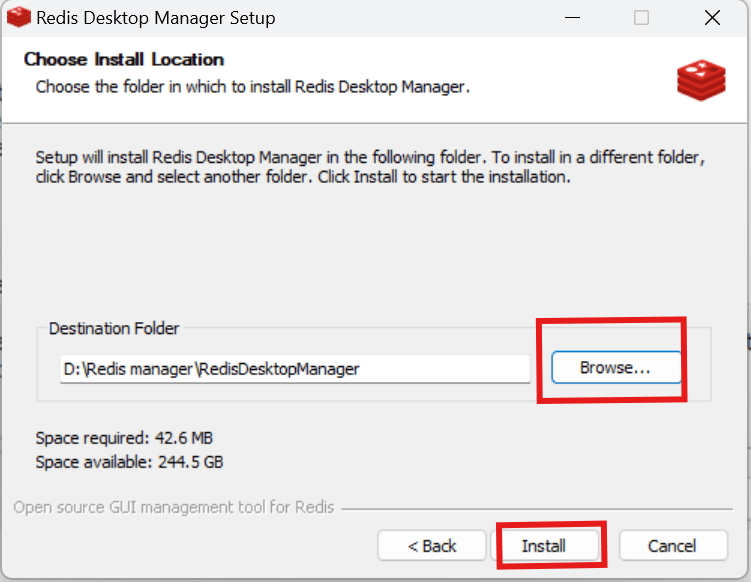Viewport: 751px width, 582px height.
Task: Click 'Open source GUI management tool' branding text
Action: pos(173,507)
